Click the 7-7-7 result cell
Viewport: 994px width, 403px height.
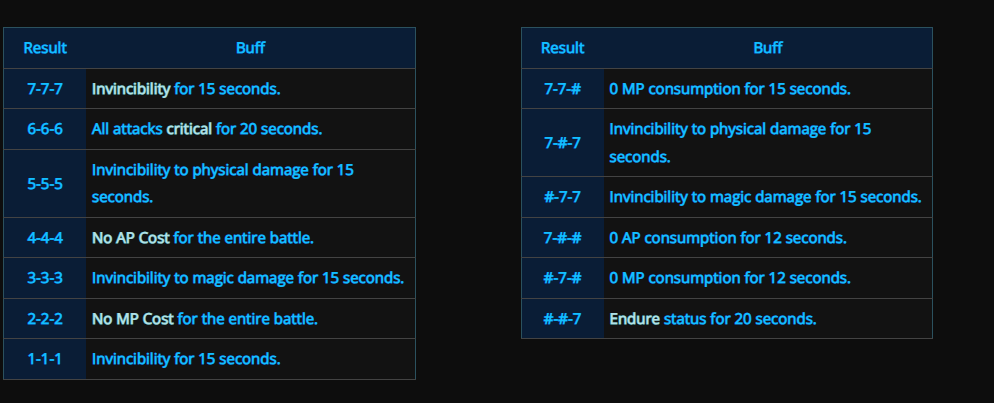(45, 89)
